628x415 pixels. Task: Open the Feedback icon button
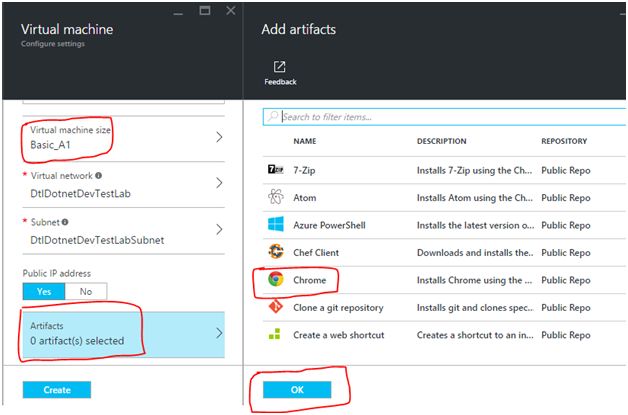[x=280, y=67]
